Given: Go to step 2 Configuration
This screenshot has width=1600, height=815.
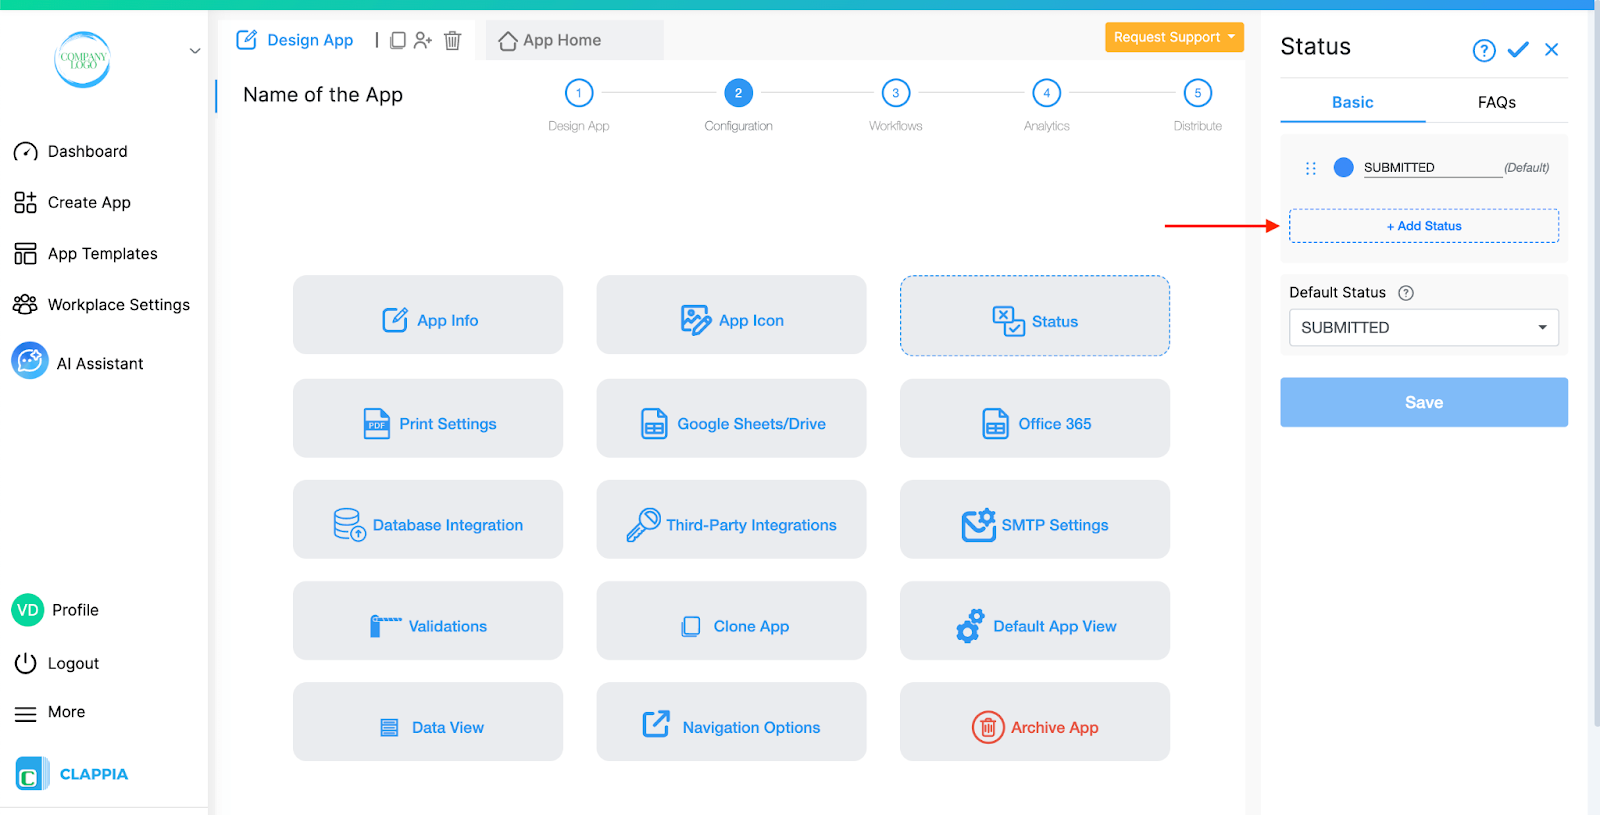Looking at the screenshot, I should (x=739, y=93).
